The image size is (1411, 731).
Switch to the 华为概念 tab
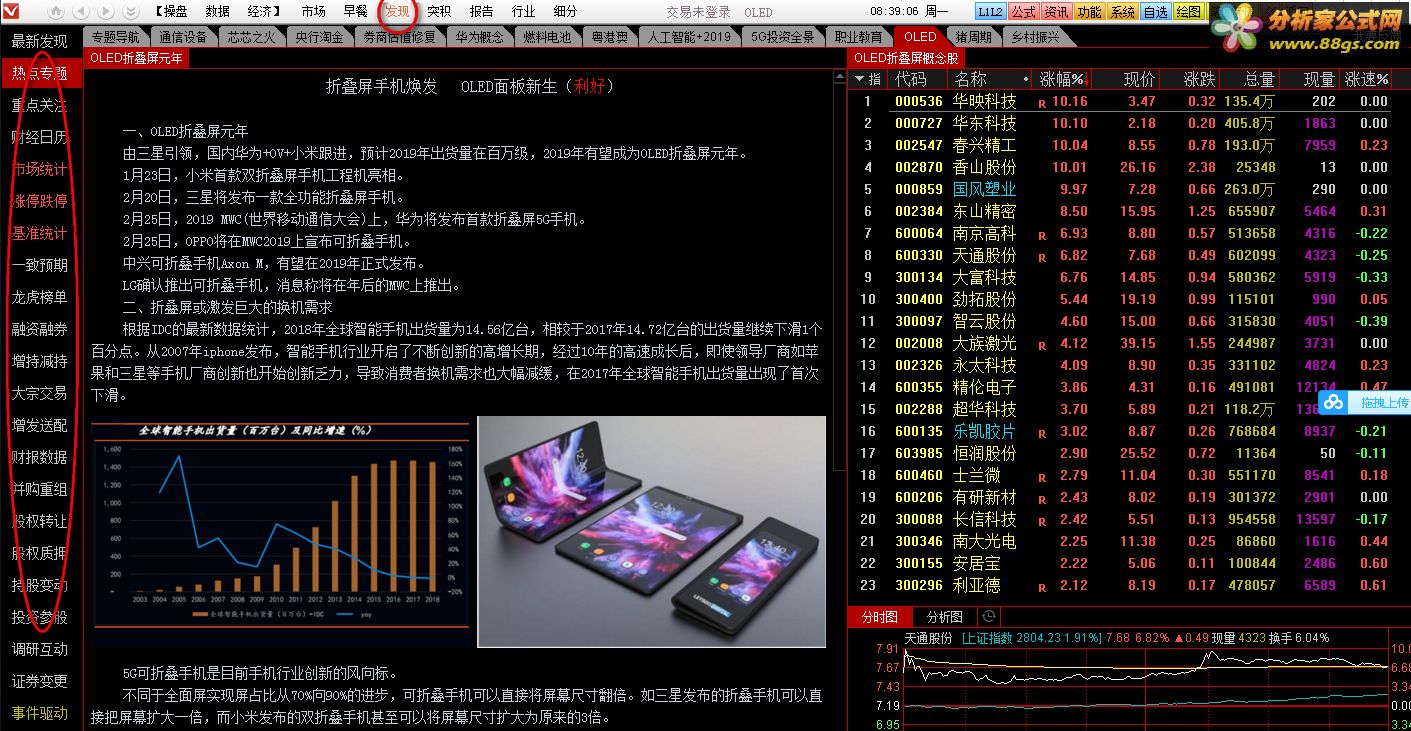point(480,37)
